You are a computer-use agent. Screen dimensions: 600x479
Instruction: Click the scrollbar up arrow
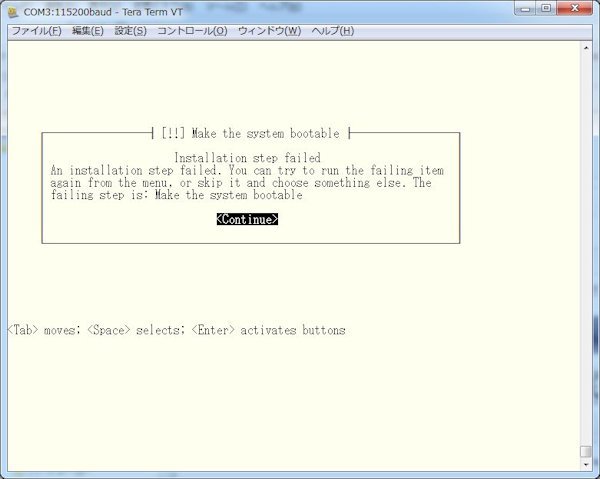coord(586,48)
